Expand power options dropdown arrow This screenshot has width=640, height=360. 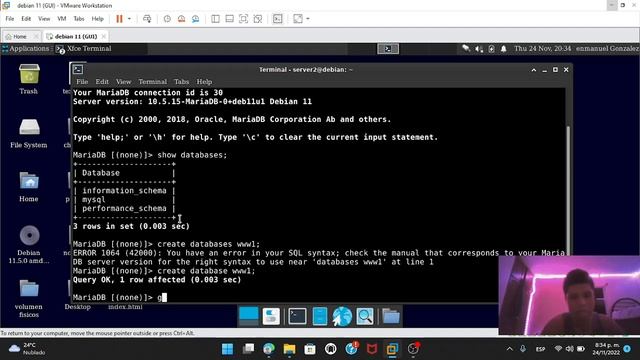click(x=129, y=19)
